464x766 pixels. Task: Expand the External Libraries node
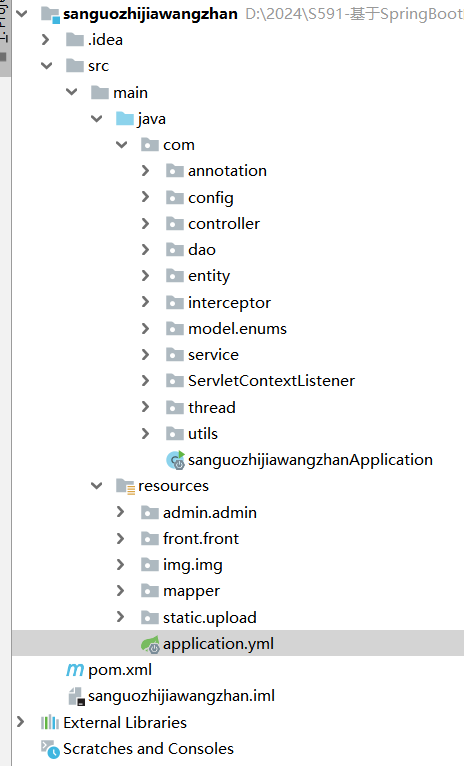pos(21,722)
